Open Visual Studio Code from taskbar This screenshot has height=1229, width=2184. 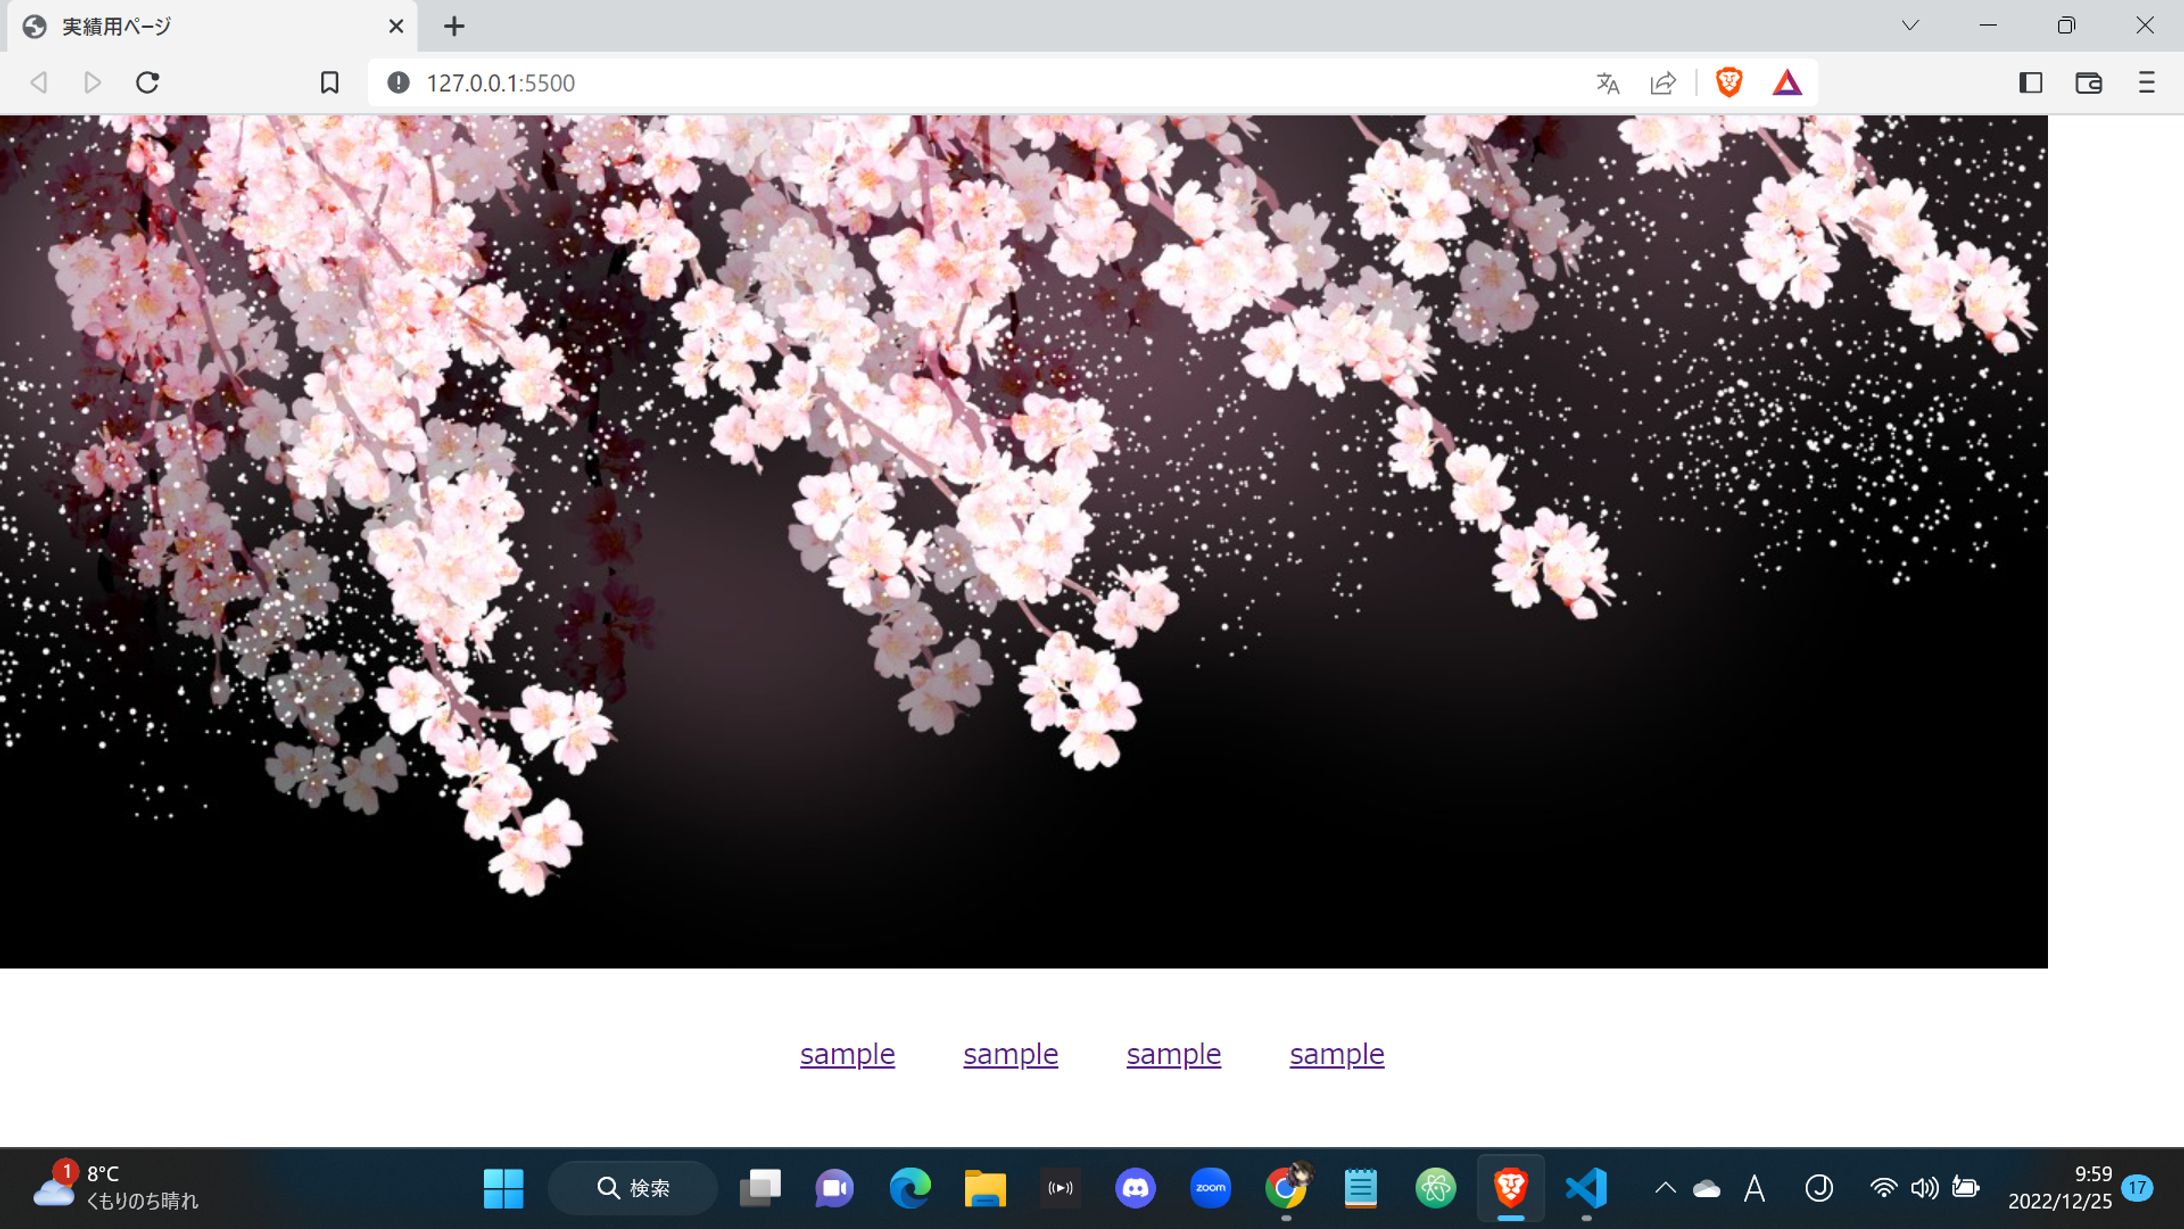coord(1586,1188)
